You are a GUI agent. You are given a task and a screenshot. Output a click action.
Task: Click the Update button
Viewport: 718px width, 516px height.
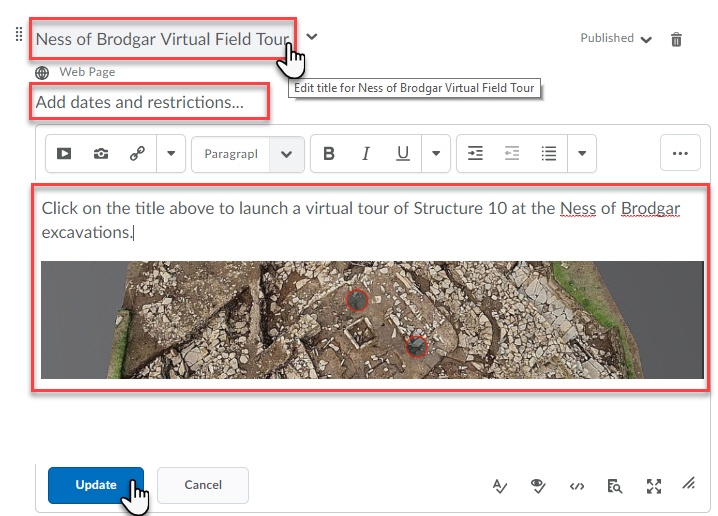(96, 485)
